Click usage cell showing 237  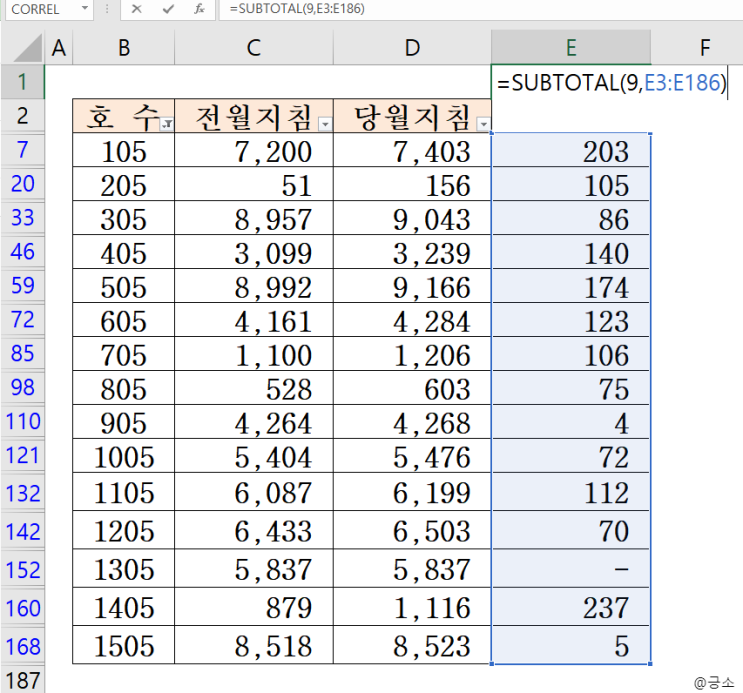click(571, 607)
